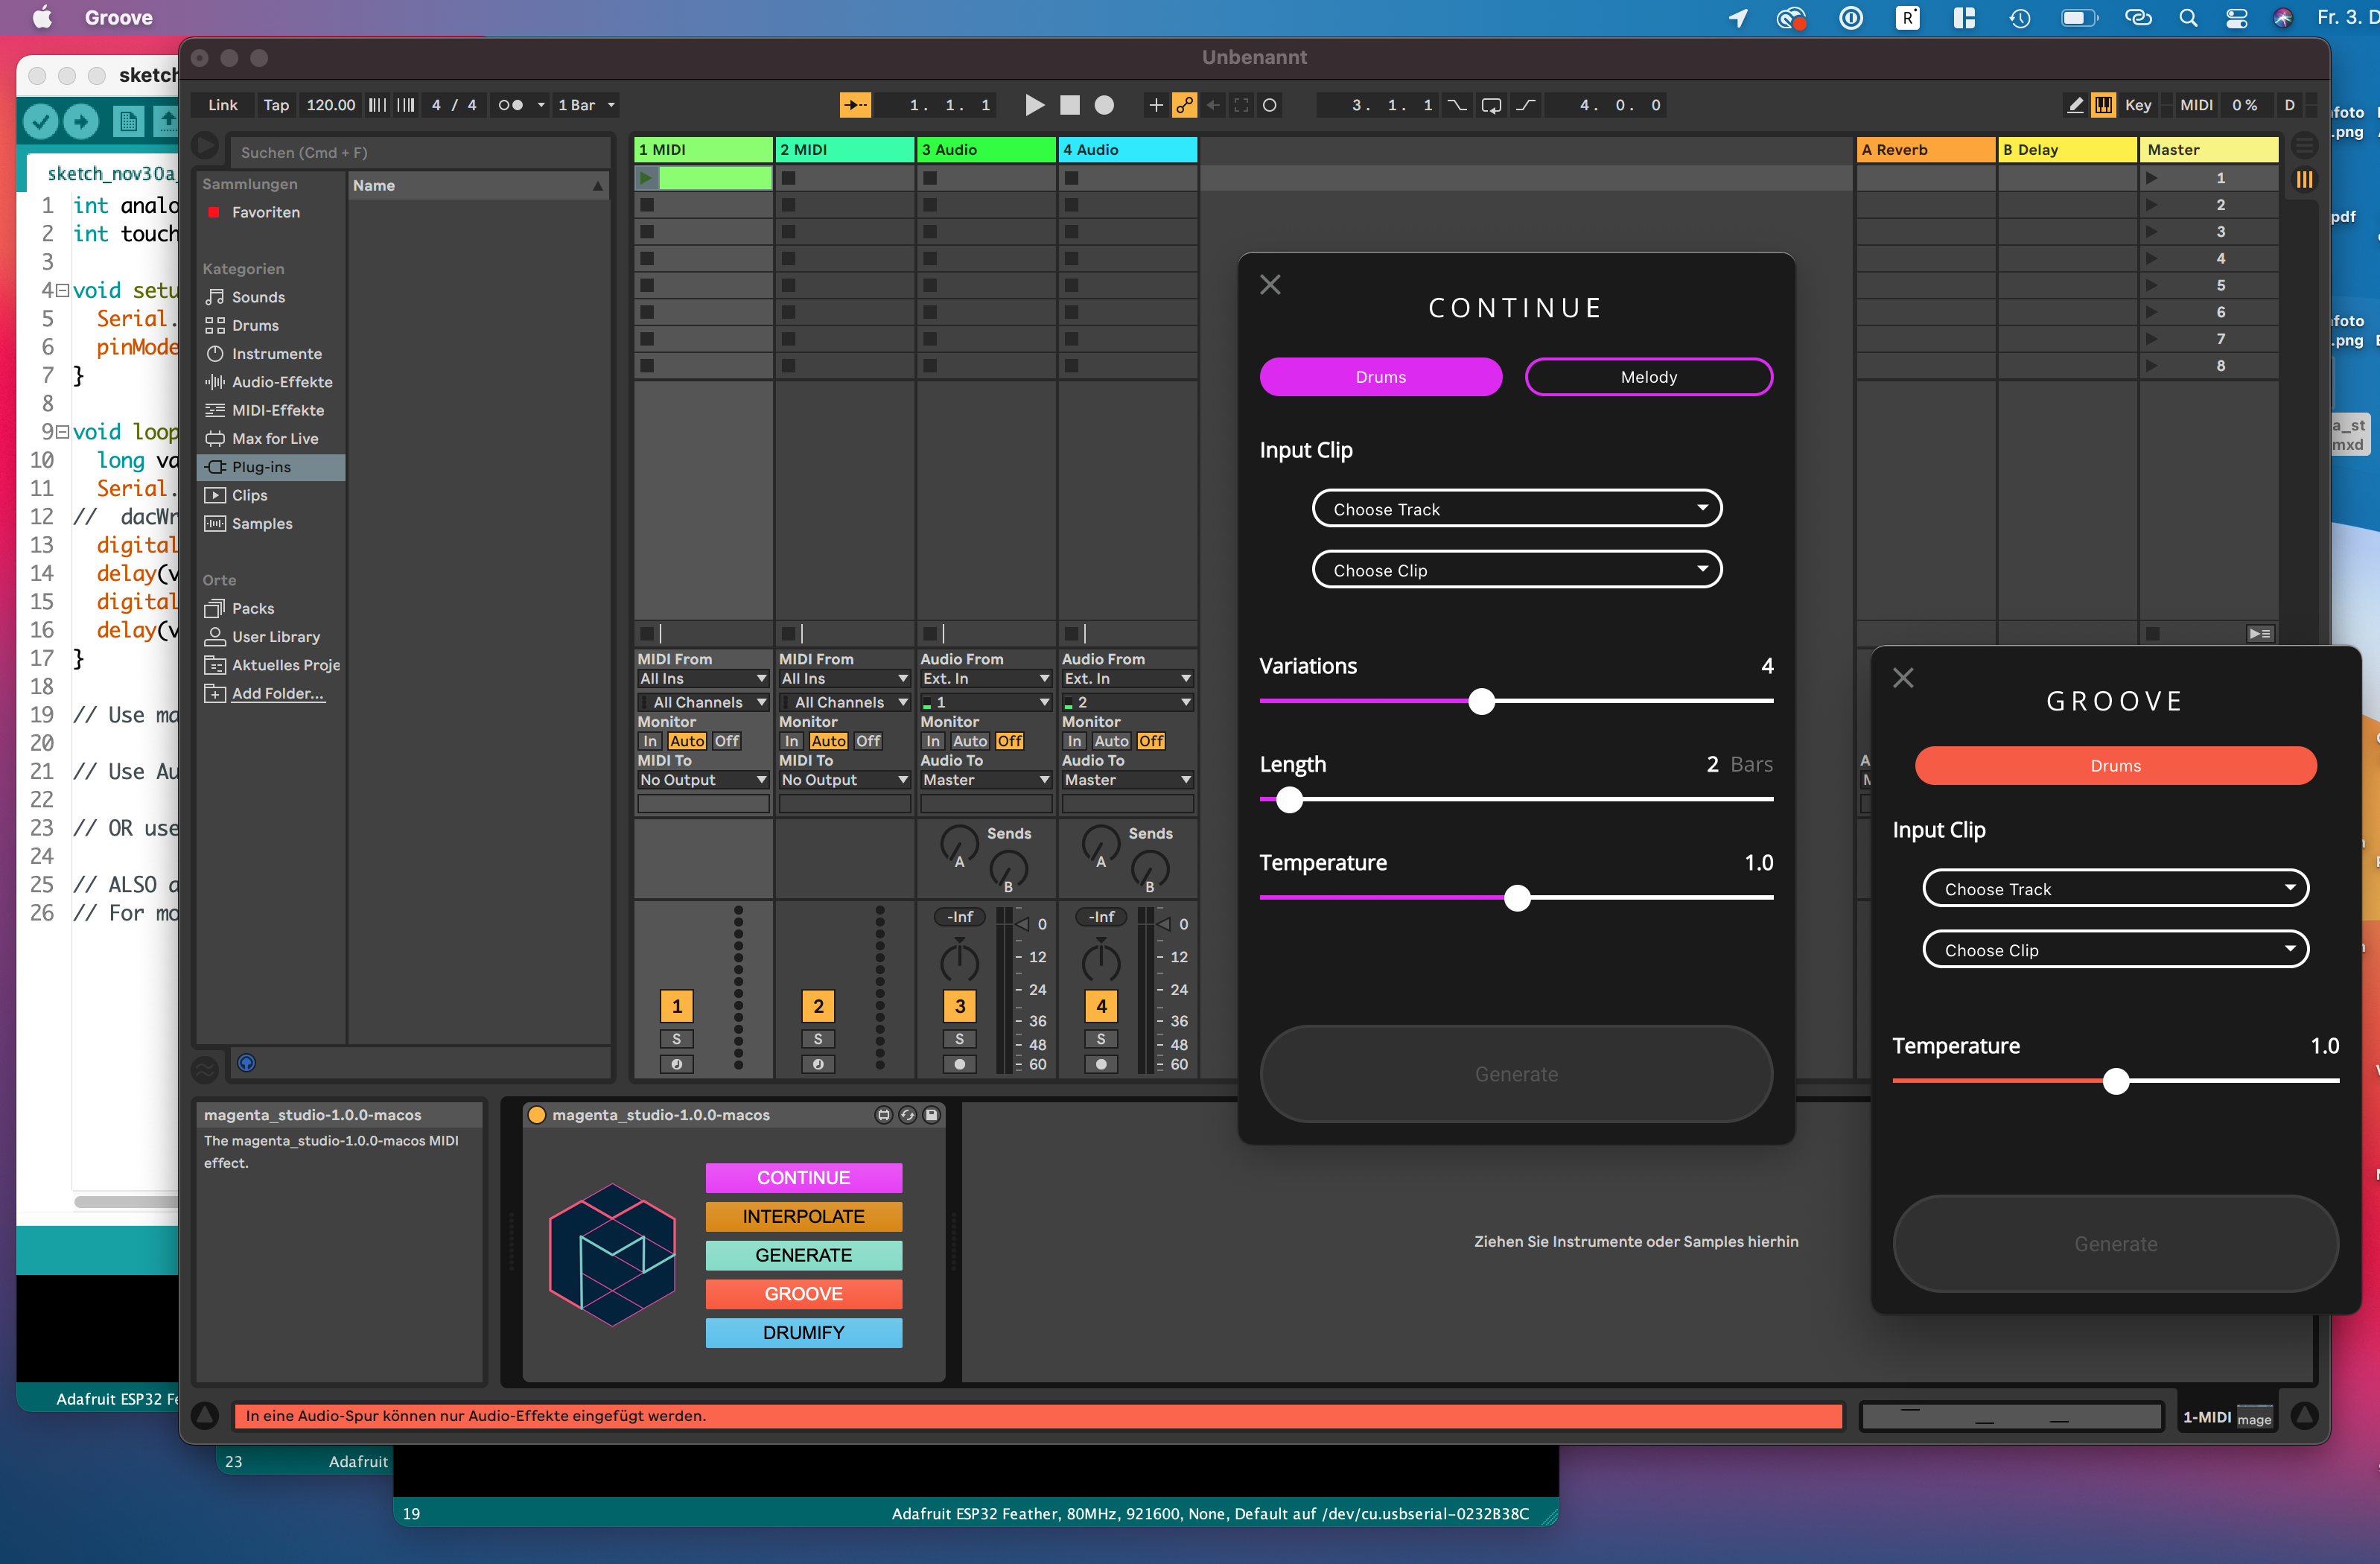Toggle the computer MIDI keyboard icon
This screenshot has height=1564, width=2380.
point(2103,105)
